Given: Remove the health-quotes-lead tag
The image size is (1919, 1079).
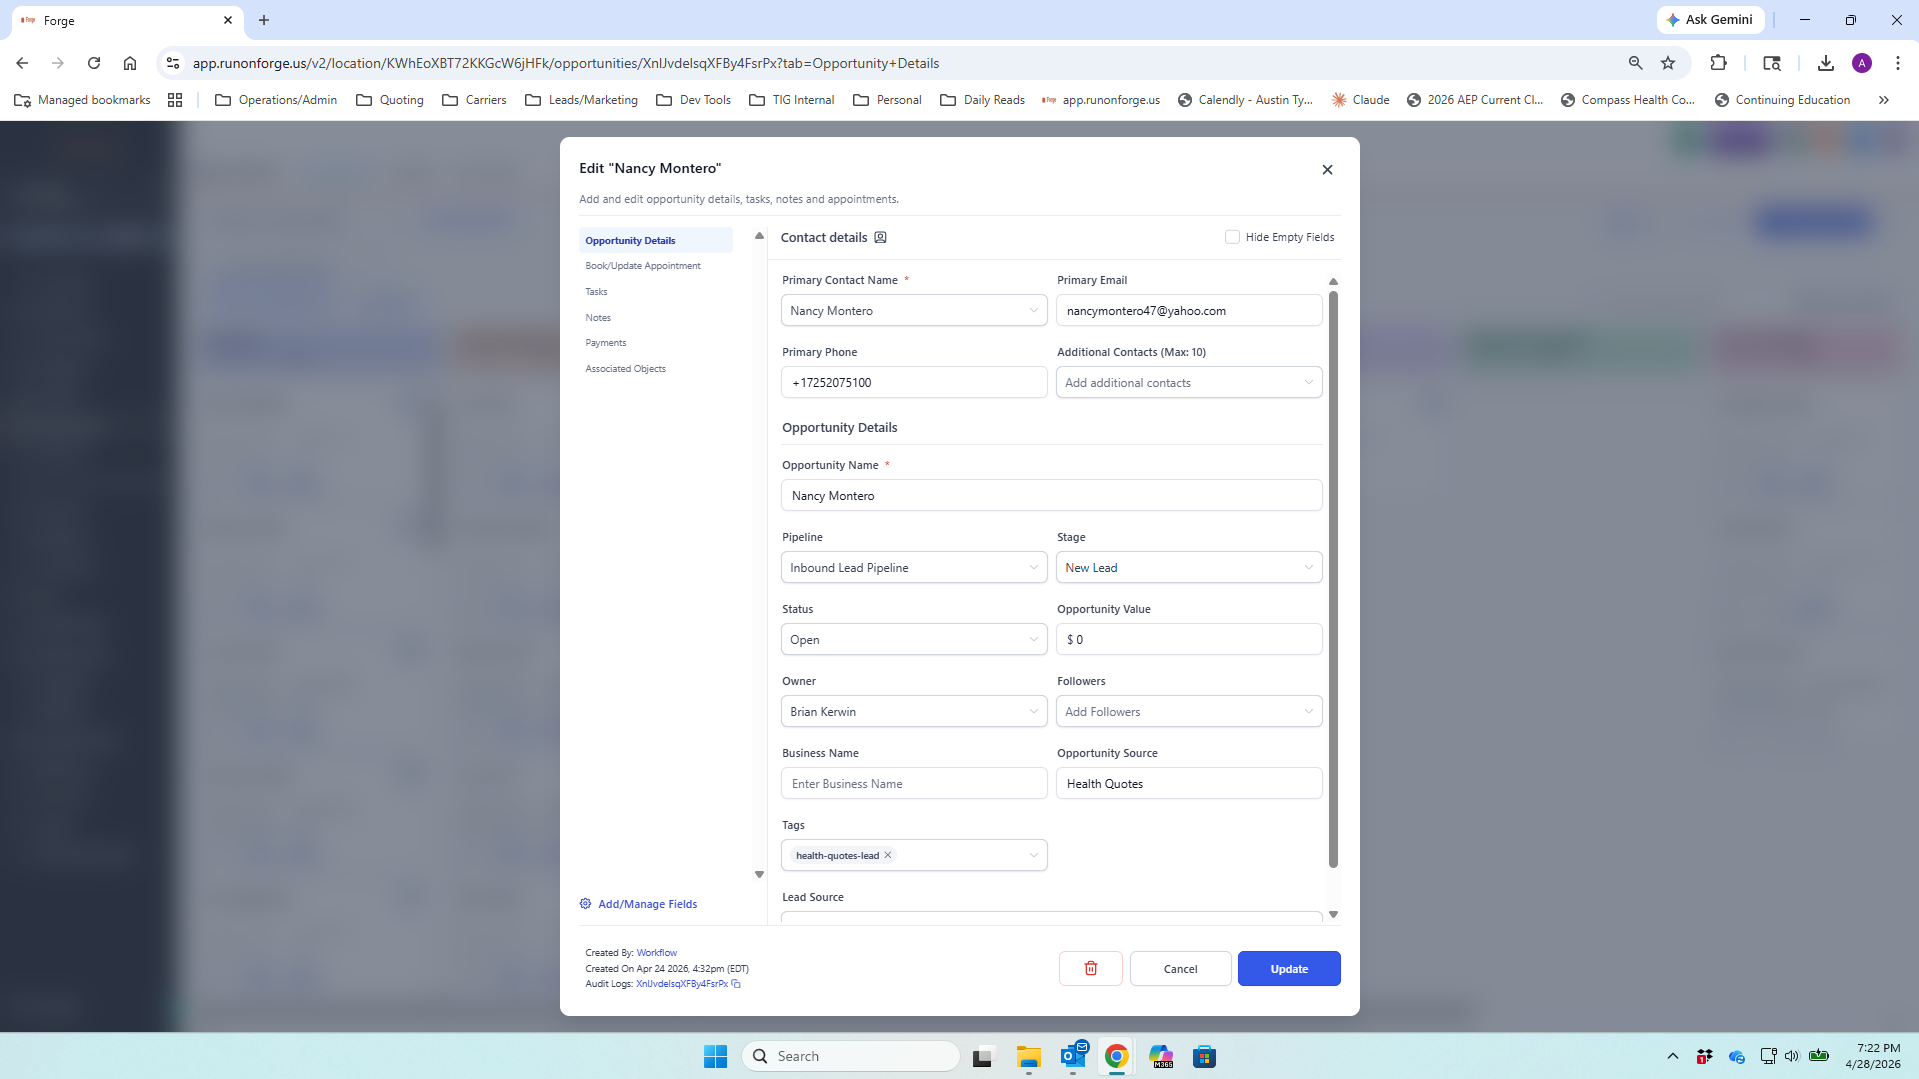Looking at the screenshot, I should (887, 855).
